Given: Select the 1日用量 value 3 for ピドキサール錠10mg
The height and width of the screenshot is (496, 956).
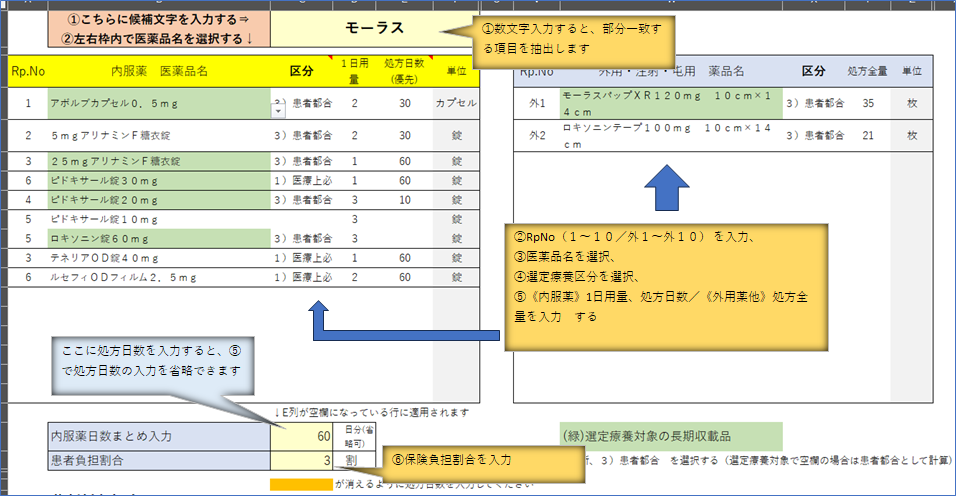Looking at the screenshot, I should pos(354,219).
